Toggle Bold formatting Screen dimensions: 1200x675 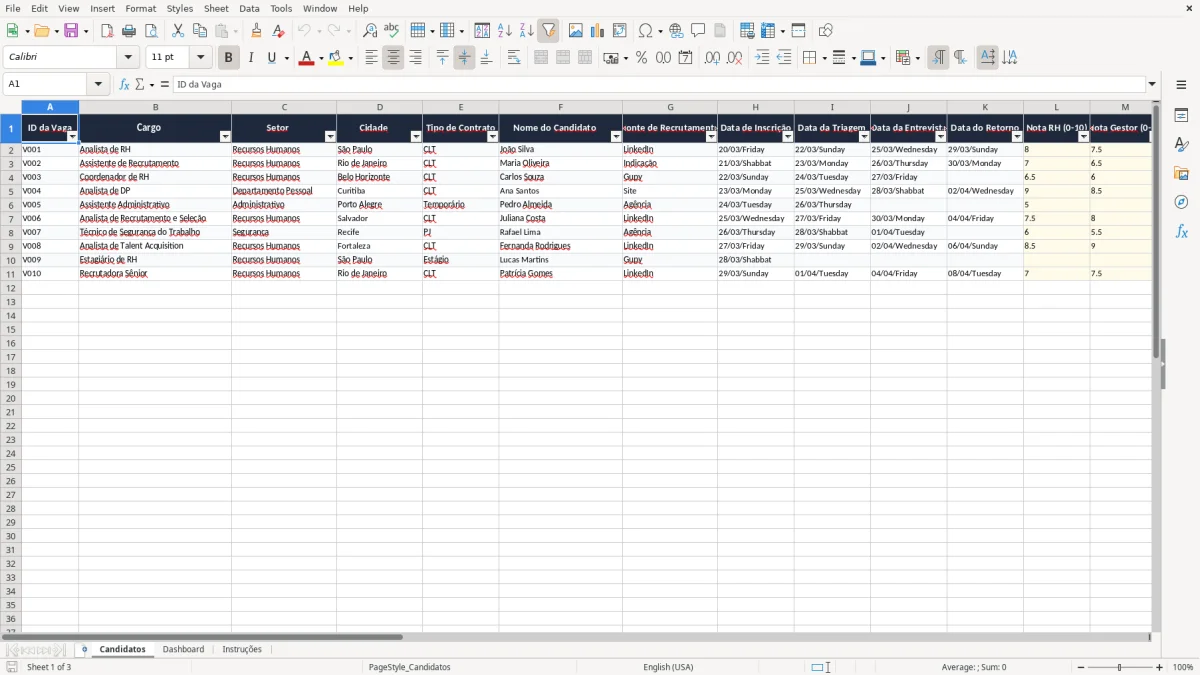(x=228, y=58)
